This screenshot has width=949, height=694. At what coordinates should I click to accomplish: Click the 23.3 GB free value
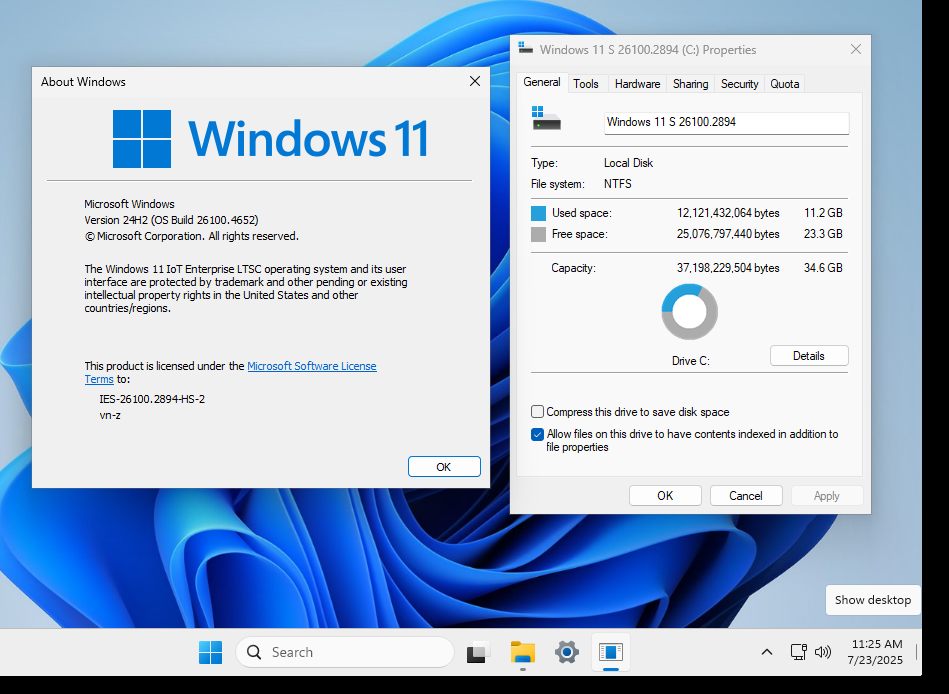[823, 234]
